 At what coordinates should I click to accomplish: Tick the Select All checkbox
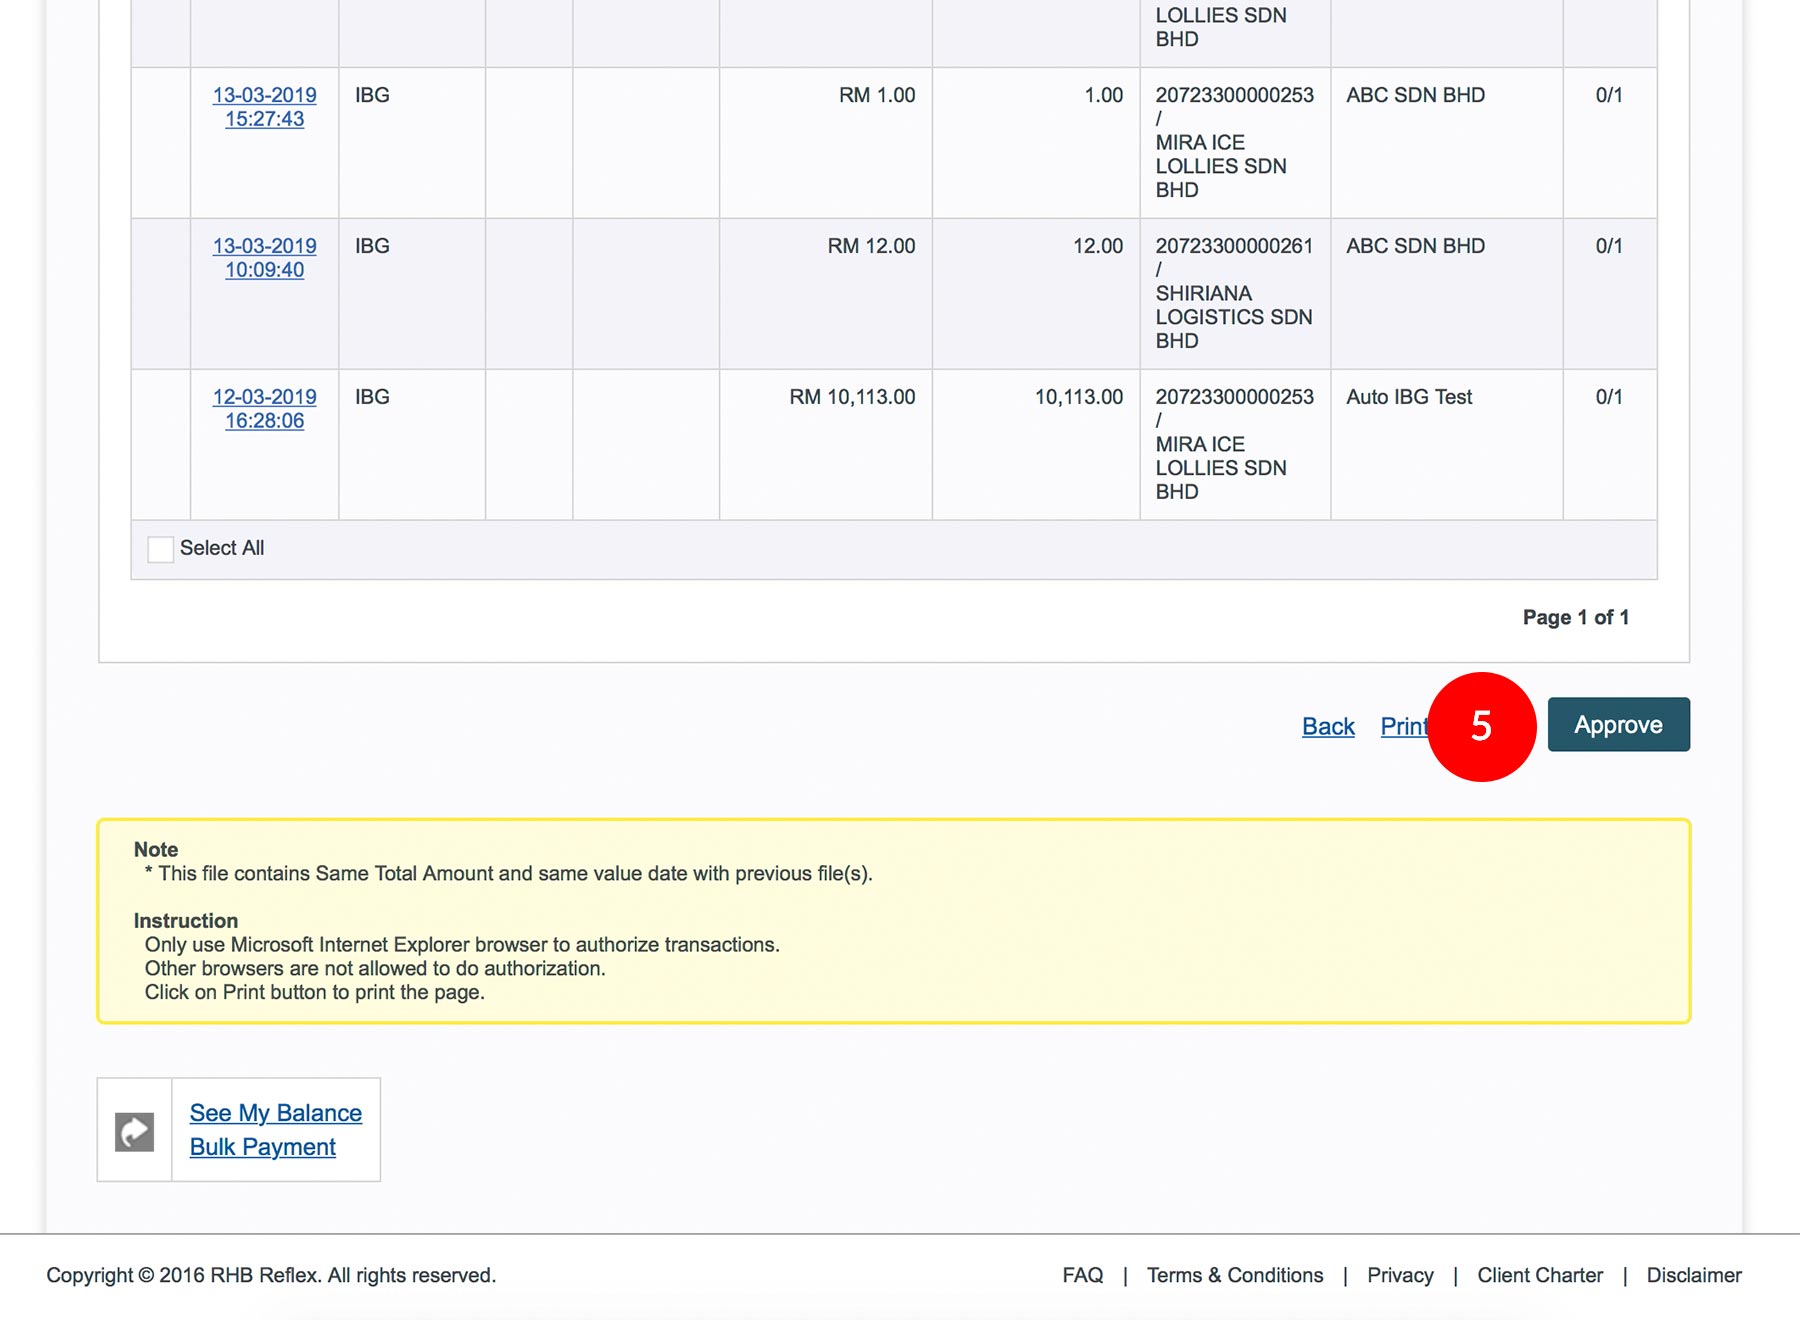[x=160, y=549]
